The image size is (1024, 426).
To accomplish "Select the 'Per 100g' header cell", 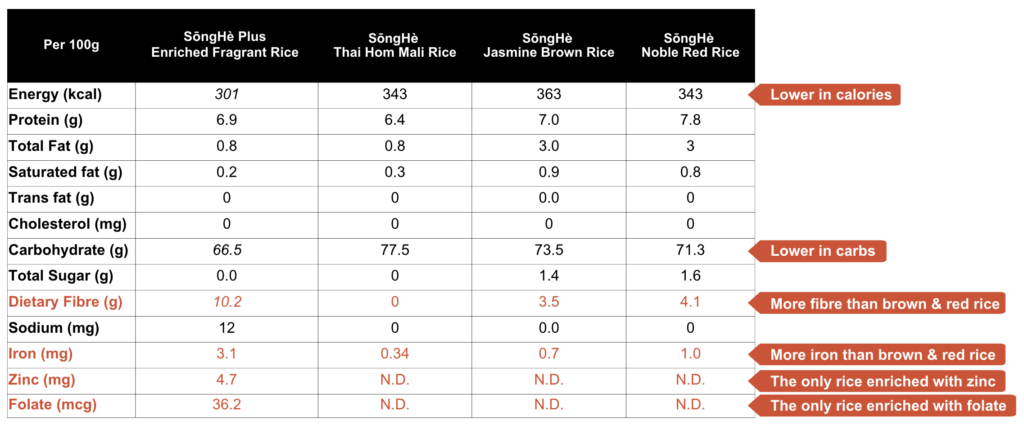I will tap(71, 45).
